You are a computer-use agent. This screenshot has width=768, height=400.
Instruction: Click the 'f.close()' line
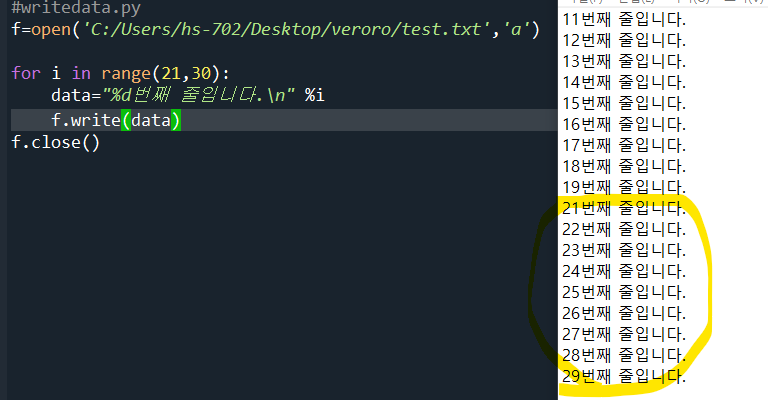[55, 142]
